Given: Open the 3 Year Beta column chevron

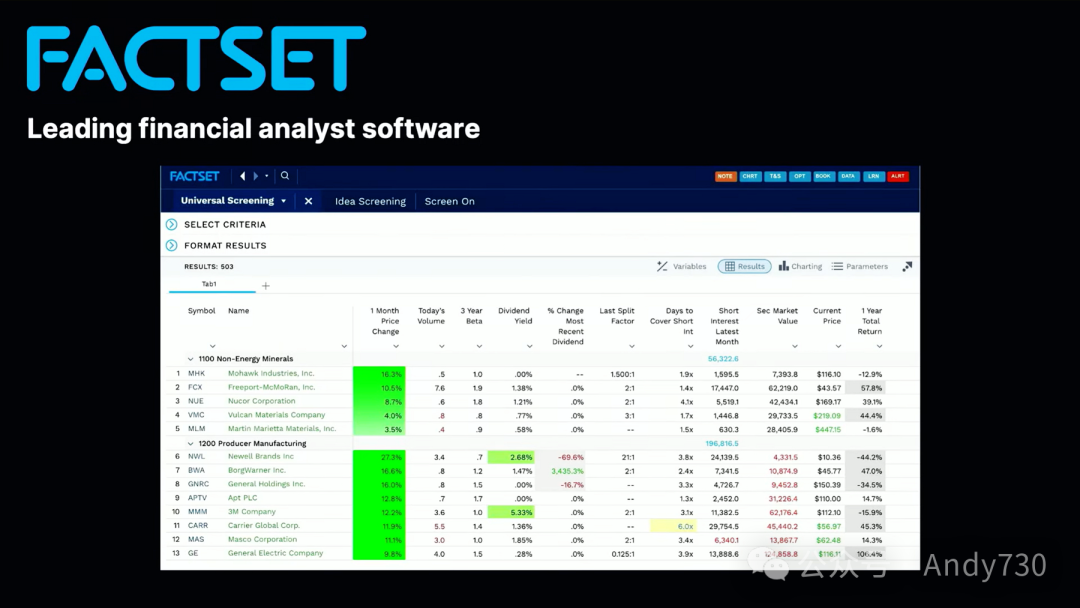Looking at the screenshot, I should click(479, 346).
